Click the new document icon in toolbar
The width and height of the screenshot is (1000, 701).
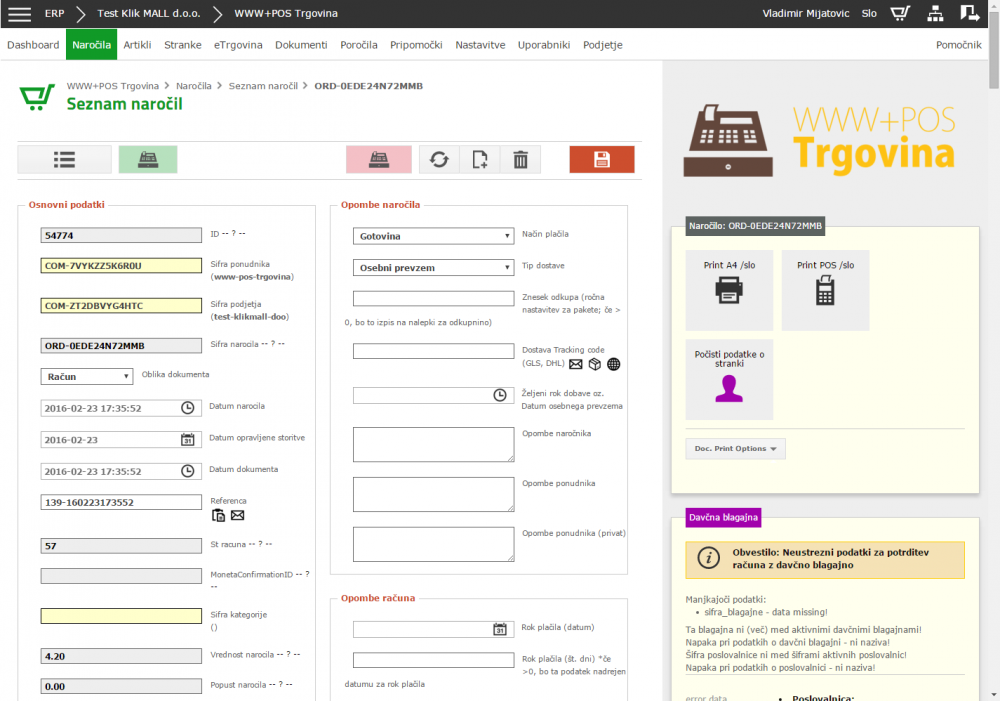tap(480, 160)
